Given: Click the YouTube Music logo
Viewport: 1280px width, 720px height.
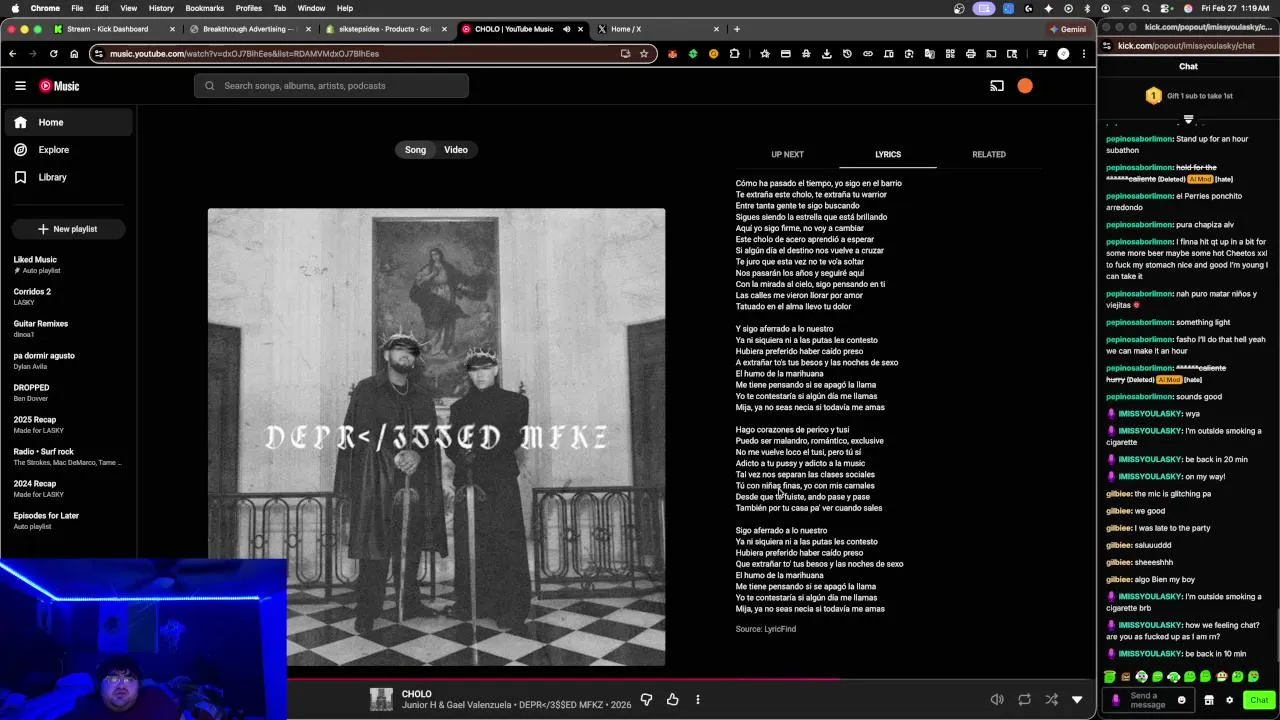Looking at the screenshot, I should point(59,86).
